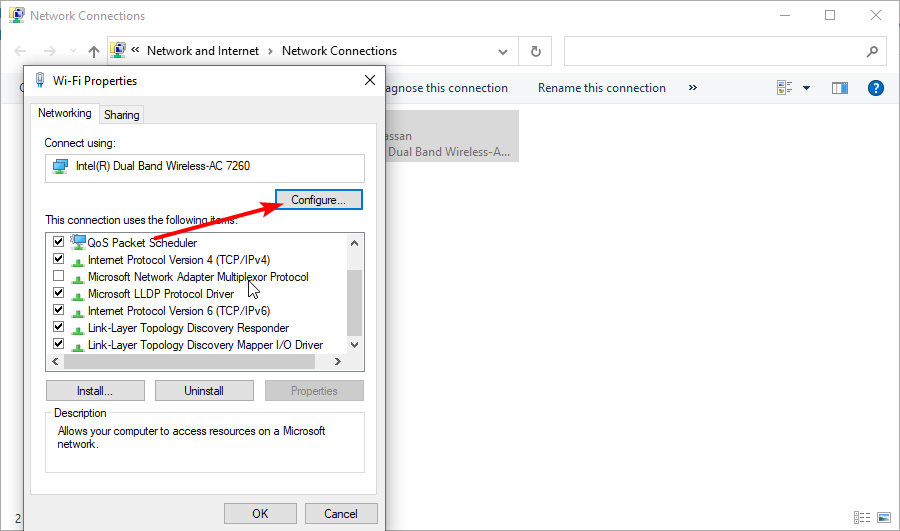Toggle Microsoft LLDP Protocol Driver checkbox
Screen dimensions: 900x531
pos(59,293)
